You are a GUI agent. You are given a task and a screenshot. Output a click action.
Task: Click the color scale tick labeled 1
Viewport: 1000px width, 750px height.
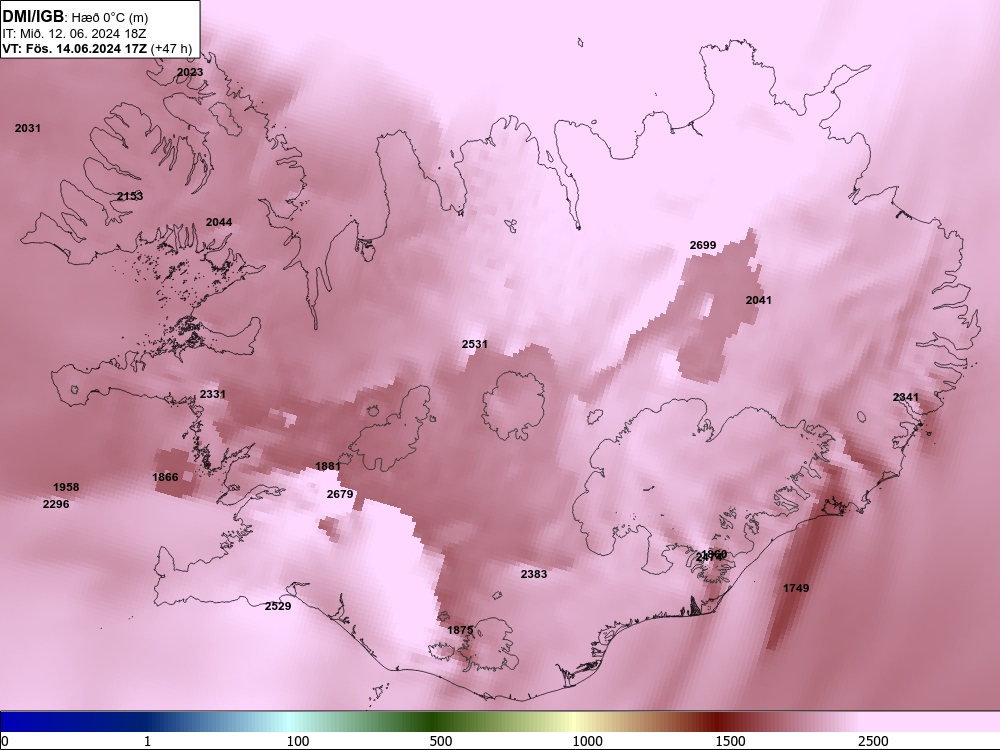click(x=147, y=741)
